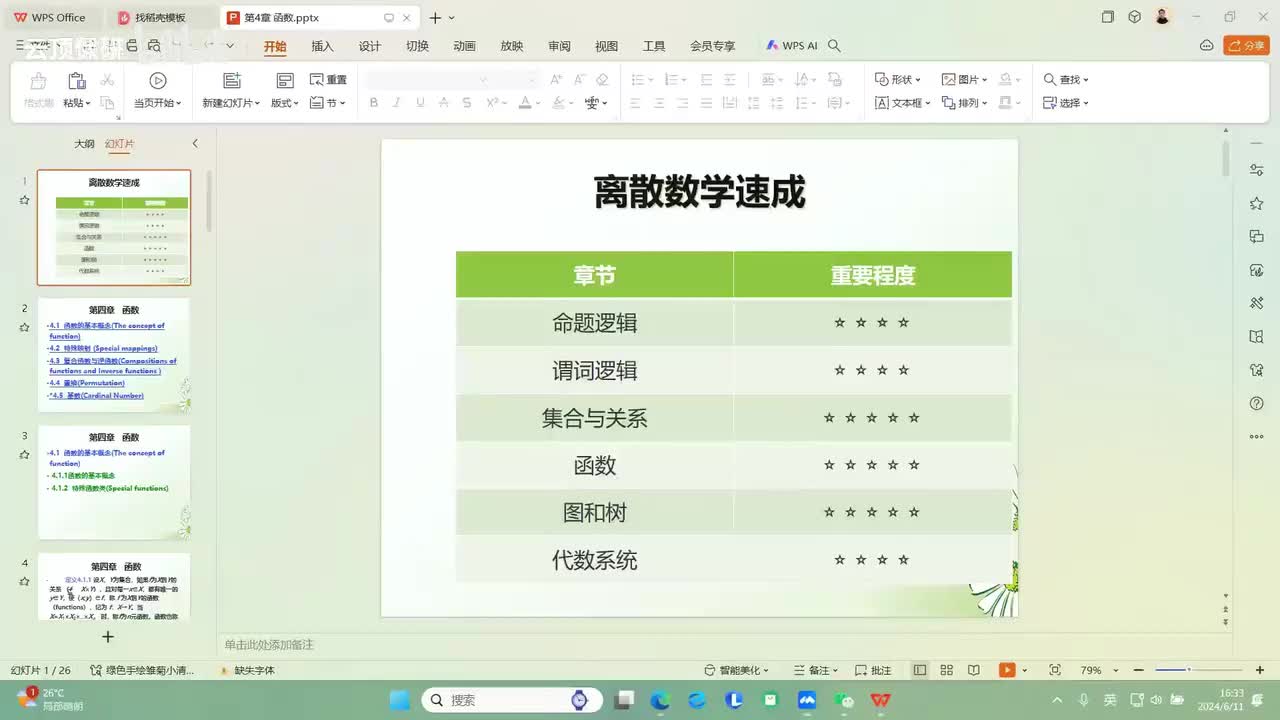Increase font size A+ icon
Image resolution: width=1280 pixels, height=720 pixels.
(556, 80)
